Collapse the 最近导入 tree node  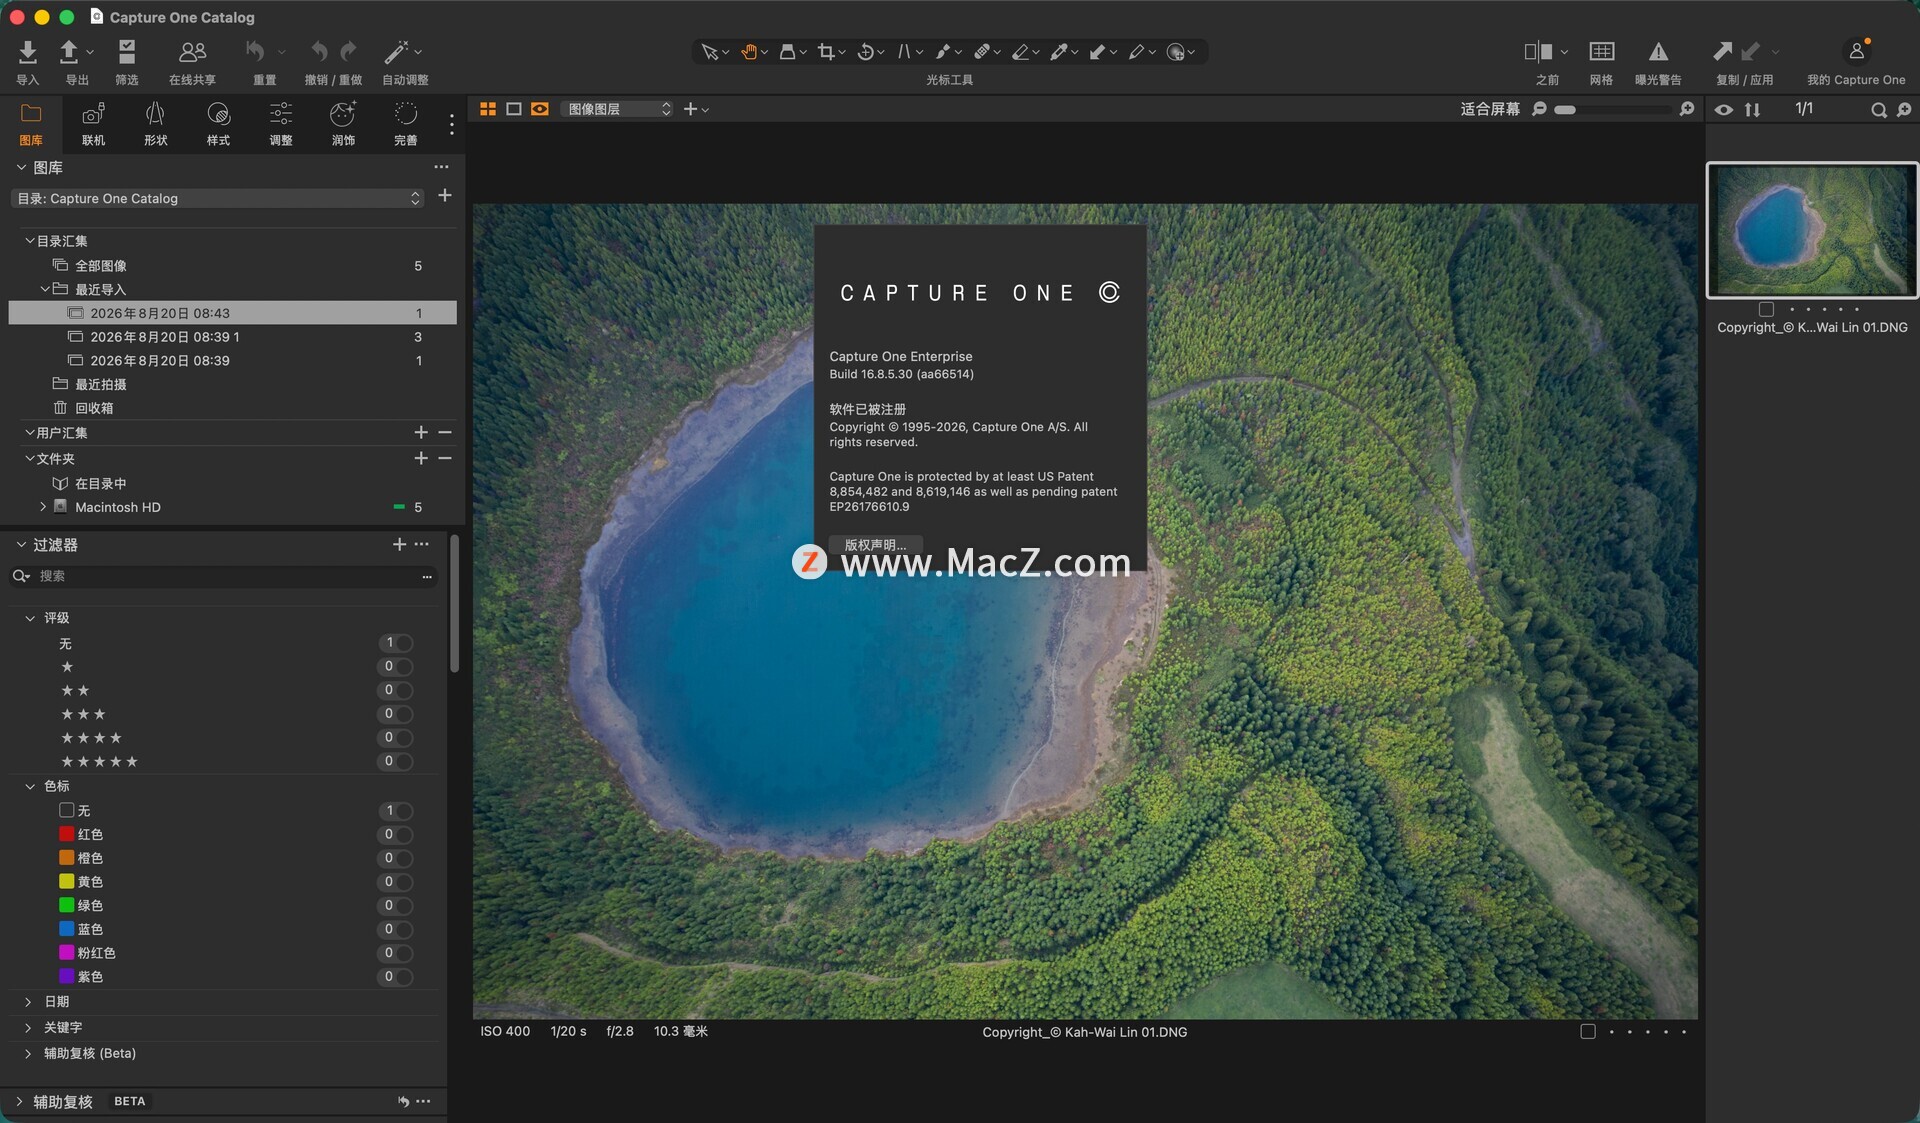[x=45, y=289]
